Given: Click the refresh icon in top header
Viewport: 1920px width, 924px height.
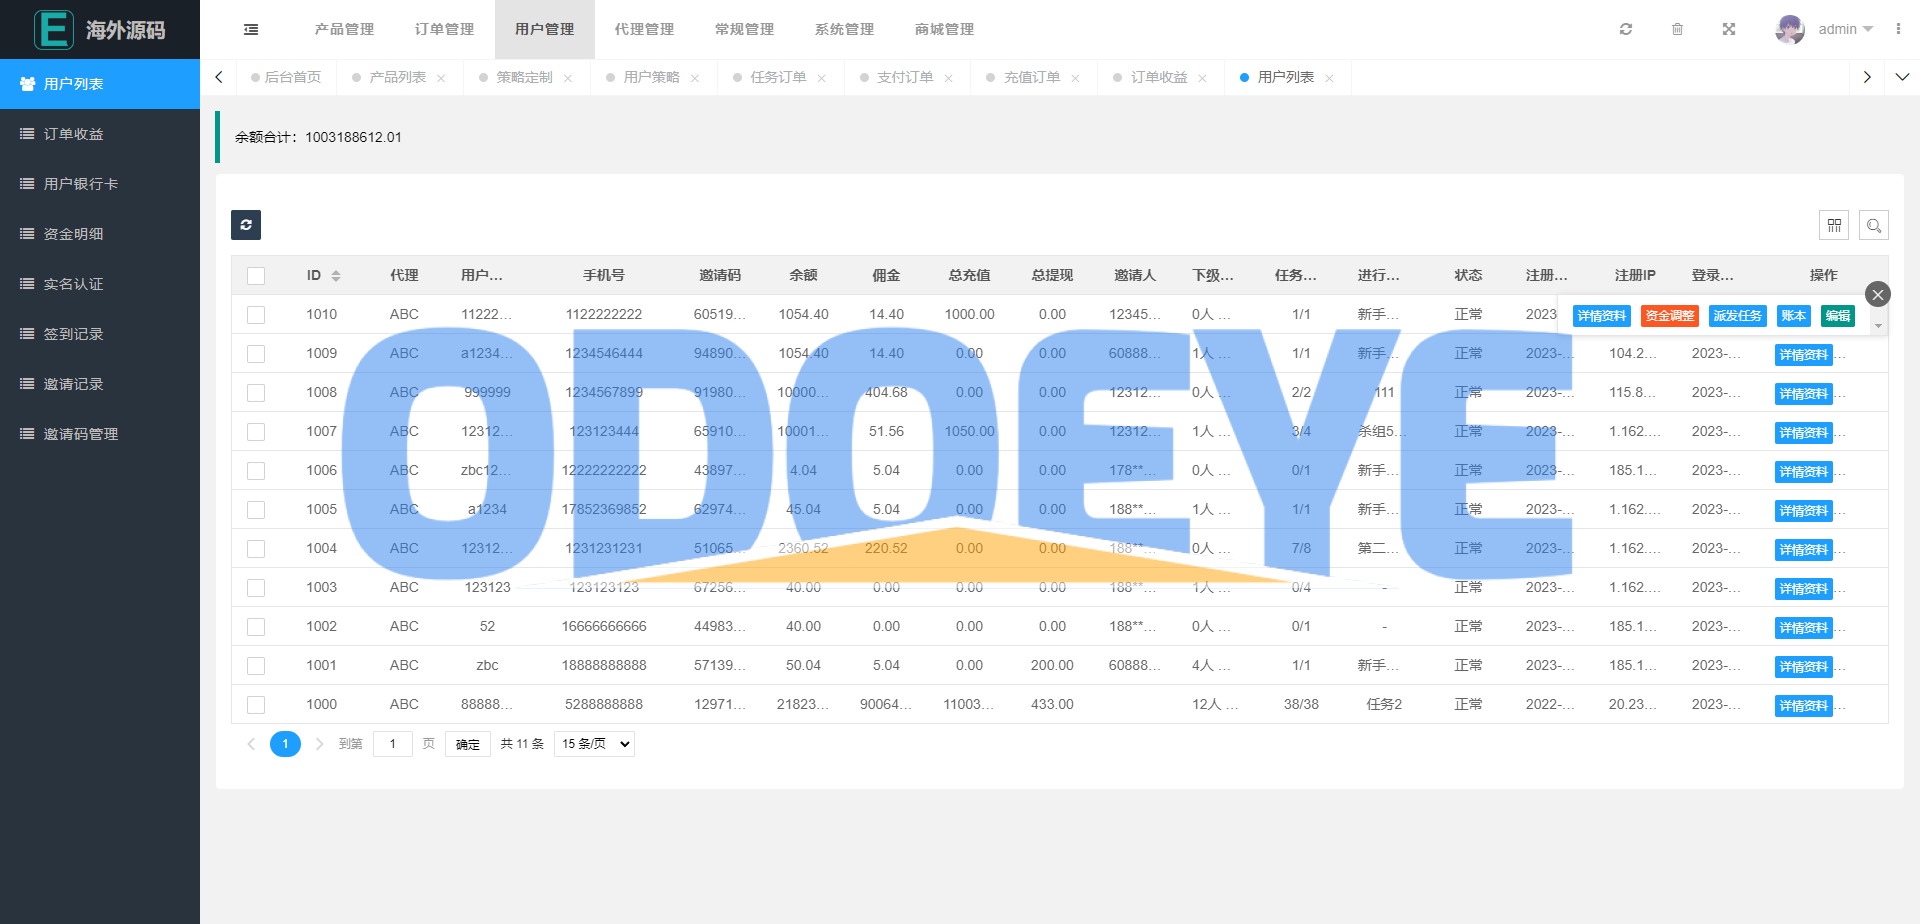Looking at the screenshot, I should (x=1626, y=29).
